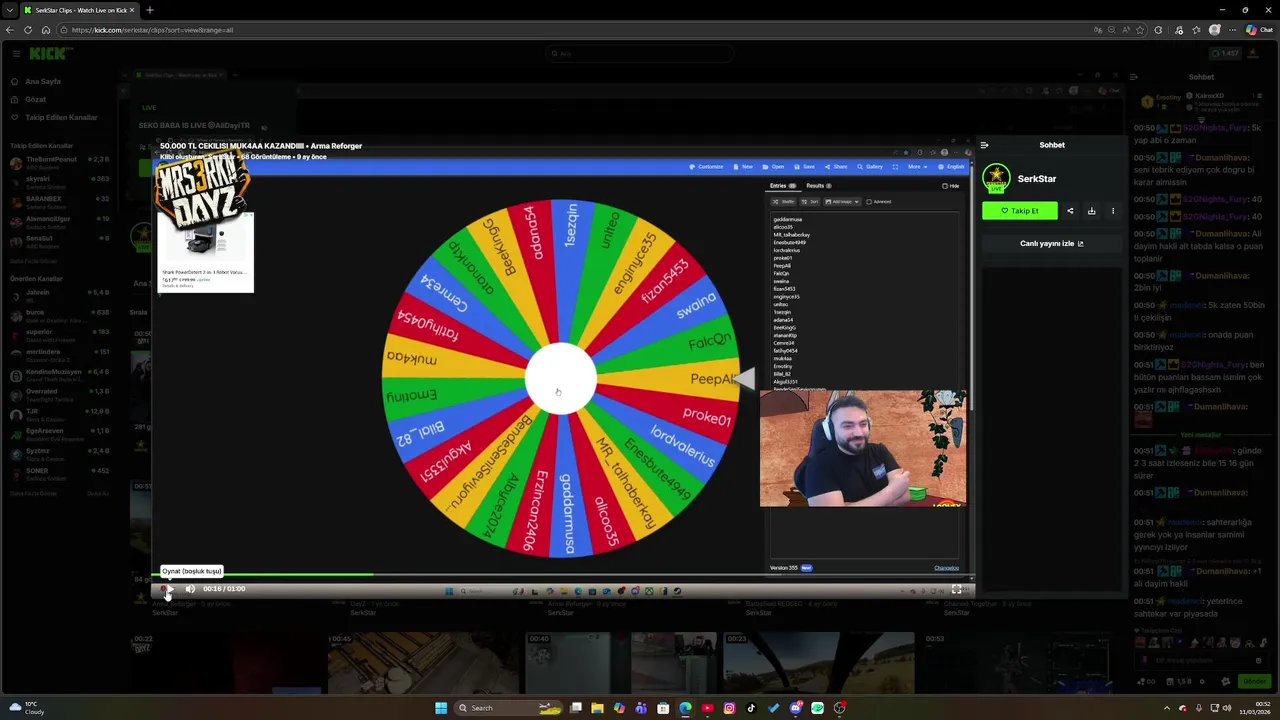Open the Copilot Chat button in Edge
This screenshot has height=720, width=1280.
tap(1261, 30)
